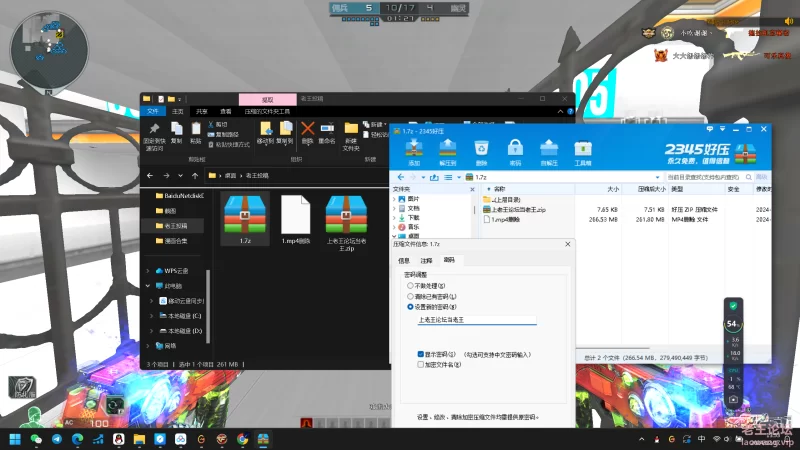Collapse 此电脑 in Explorer navigation pane

(148, 286)
